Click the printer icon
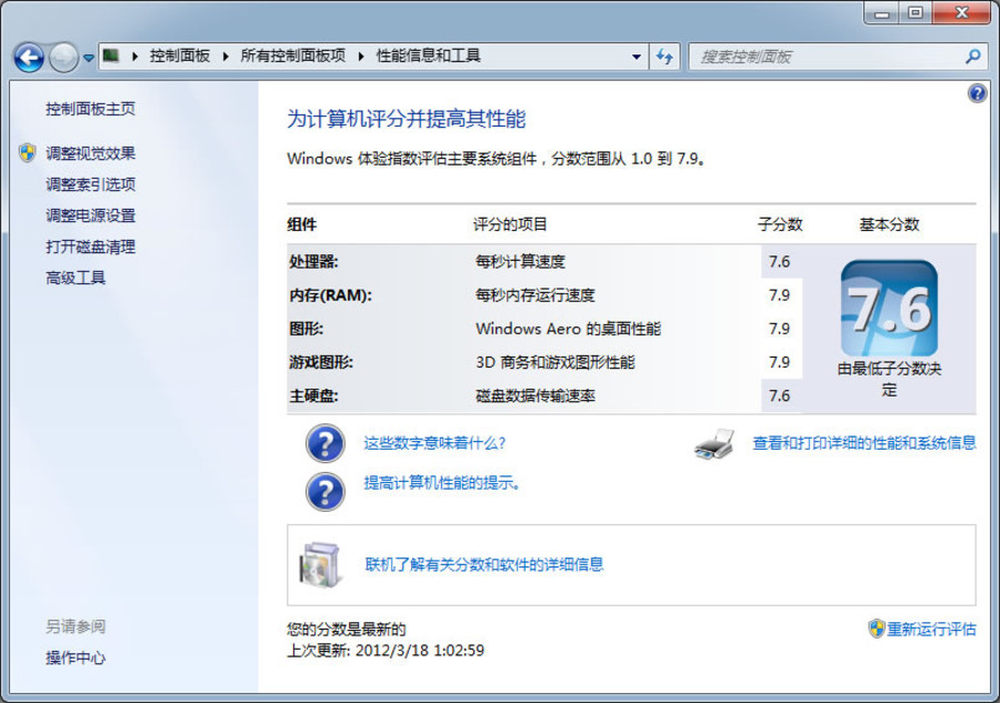The width and height of the screenshot is (1000, 703). click(714, 444)
